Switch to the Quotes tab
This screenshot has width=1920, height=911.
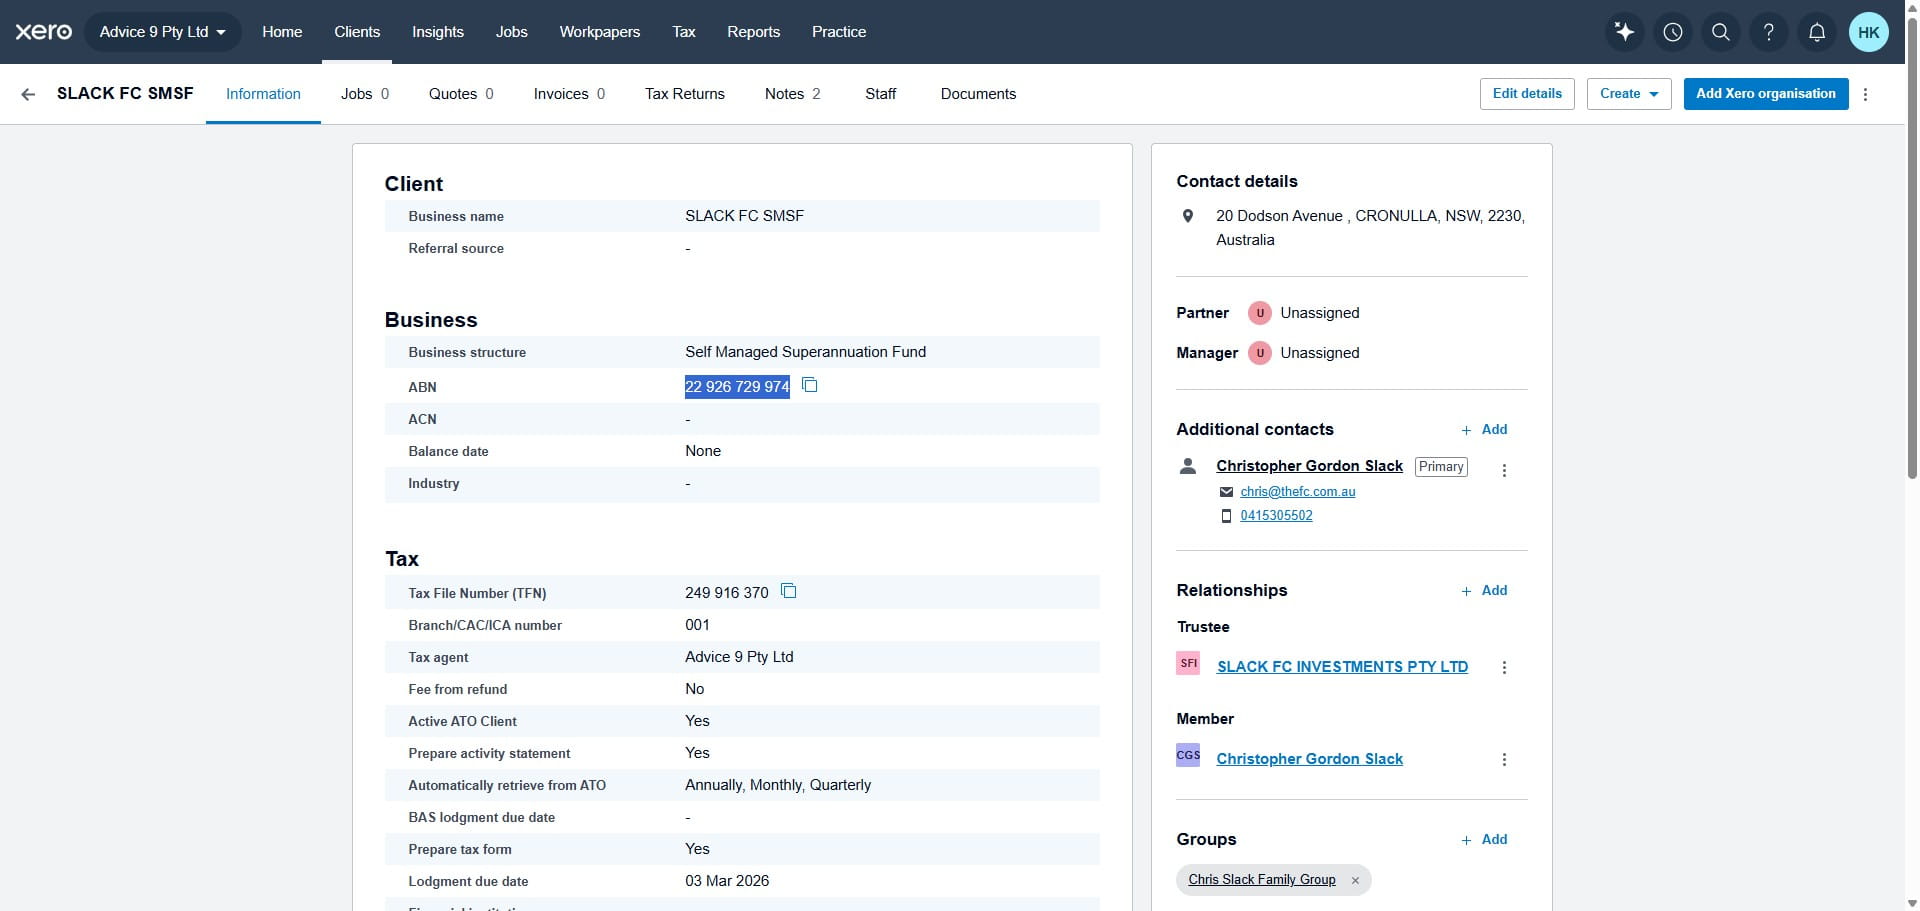[x=461, y=94]
